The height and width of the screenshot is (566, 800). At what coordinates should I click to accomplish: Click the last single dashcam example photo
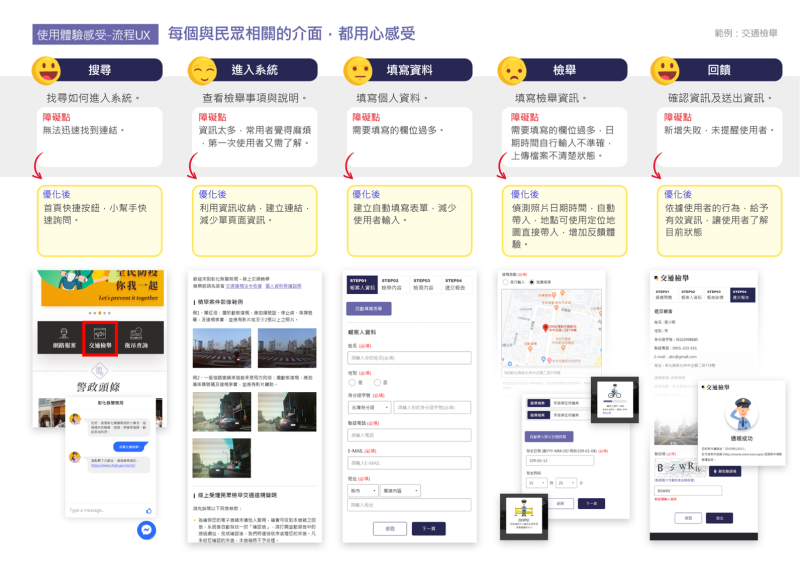coord(221,458)
